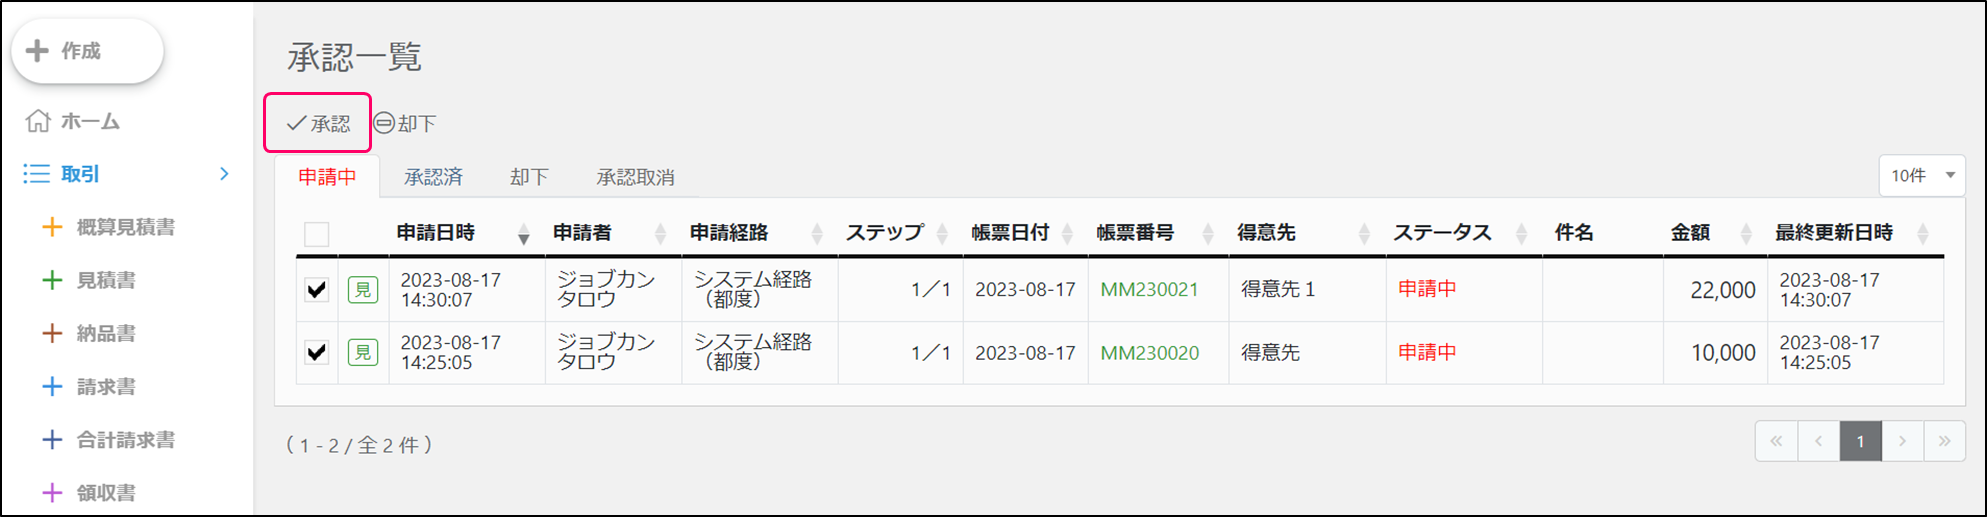Open the document link MM230021

(x=1149, y=290)
